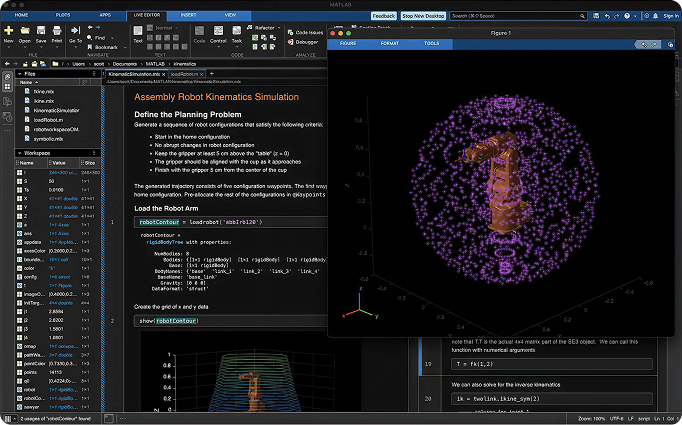Go up one folder in the address bar

click(26, 64)
